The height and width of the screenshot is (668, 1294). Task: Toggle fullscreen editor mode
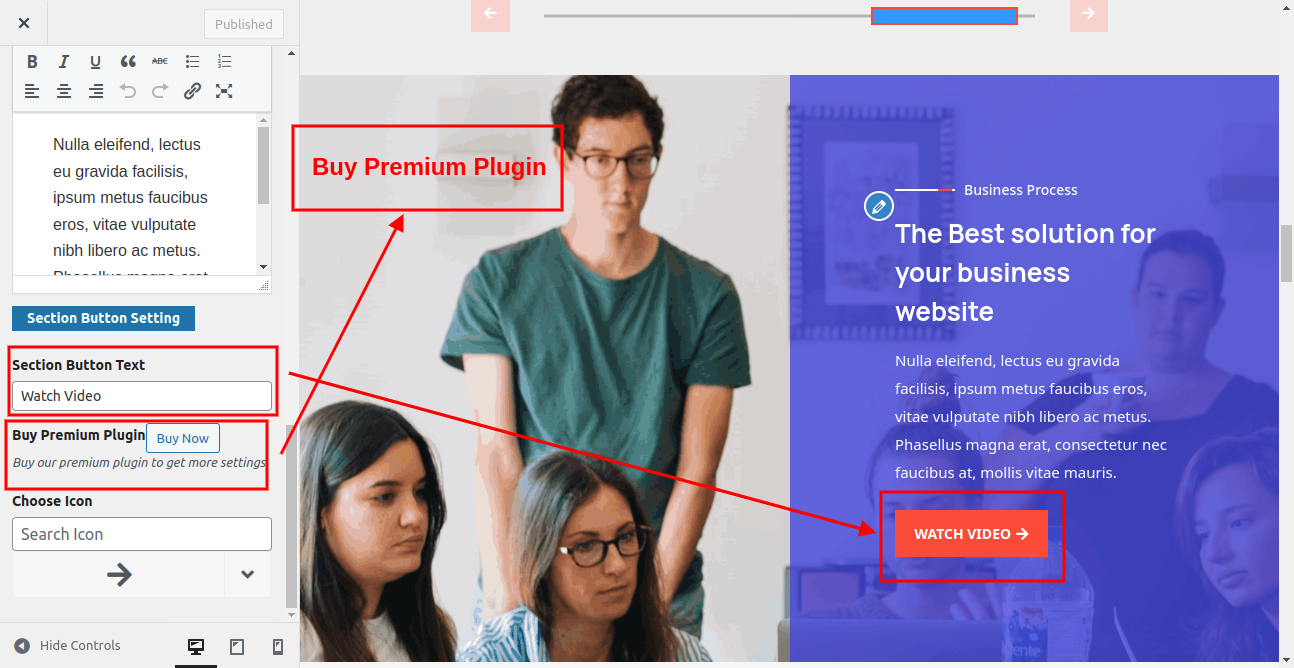pyautogui.click(x=224, y=91)
